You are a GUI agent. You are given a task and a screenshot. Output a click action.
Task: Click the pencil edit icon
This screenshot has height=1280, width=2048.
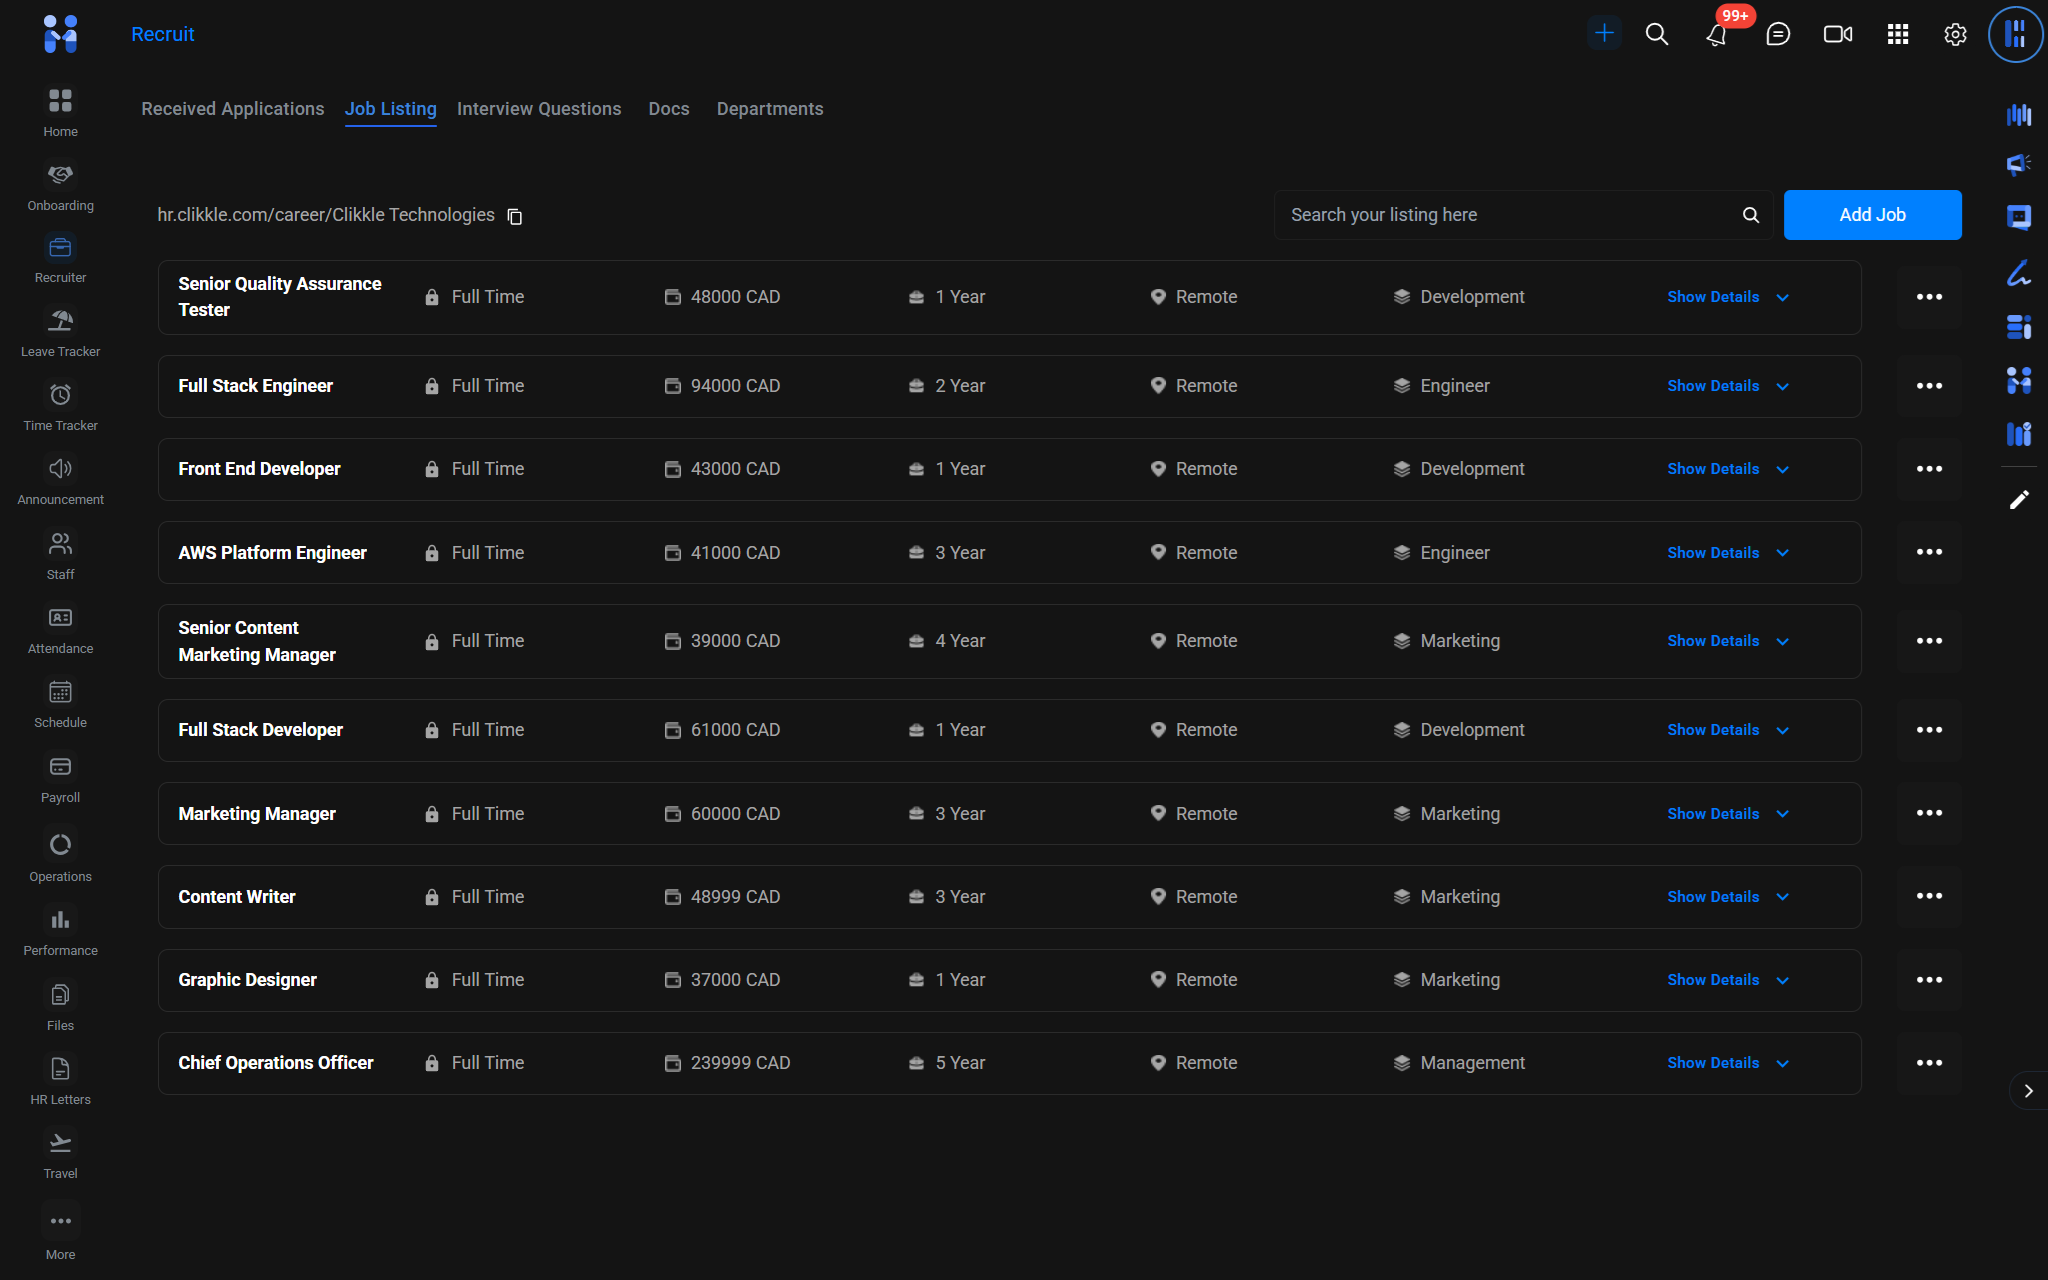click(2019, 500)
